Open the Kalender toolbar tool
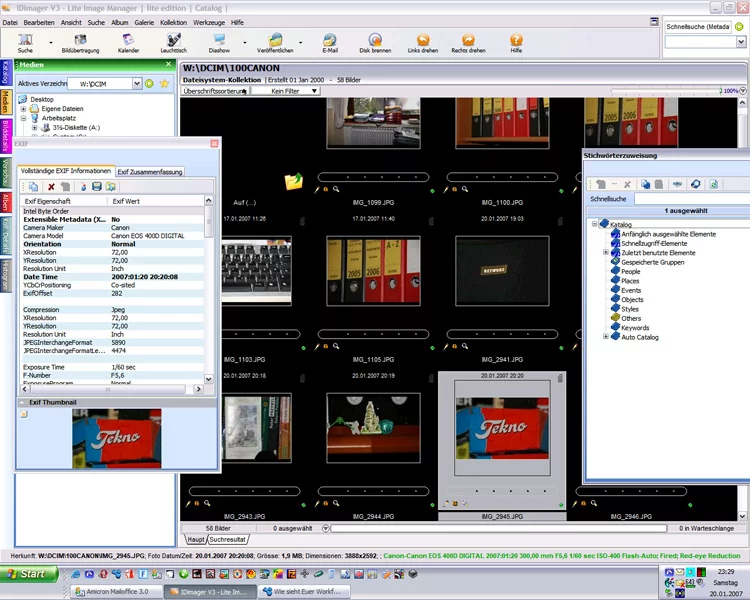750x600 pixels. (128, 43)
